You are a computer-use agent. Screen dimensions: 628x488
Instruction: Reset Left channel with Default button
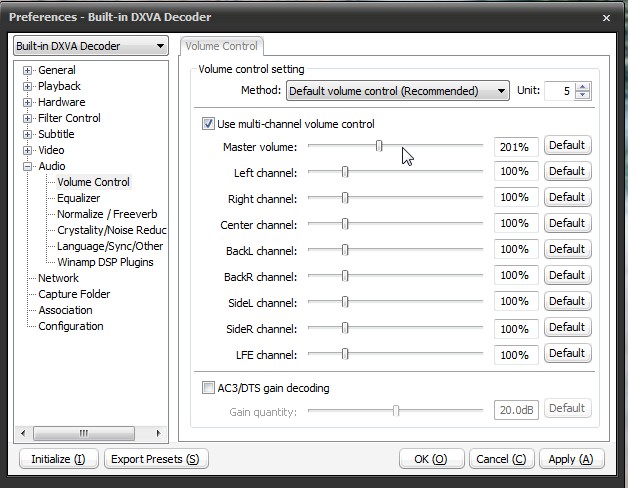coord(567,171)
